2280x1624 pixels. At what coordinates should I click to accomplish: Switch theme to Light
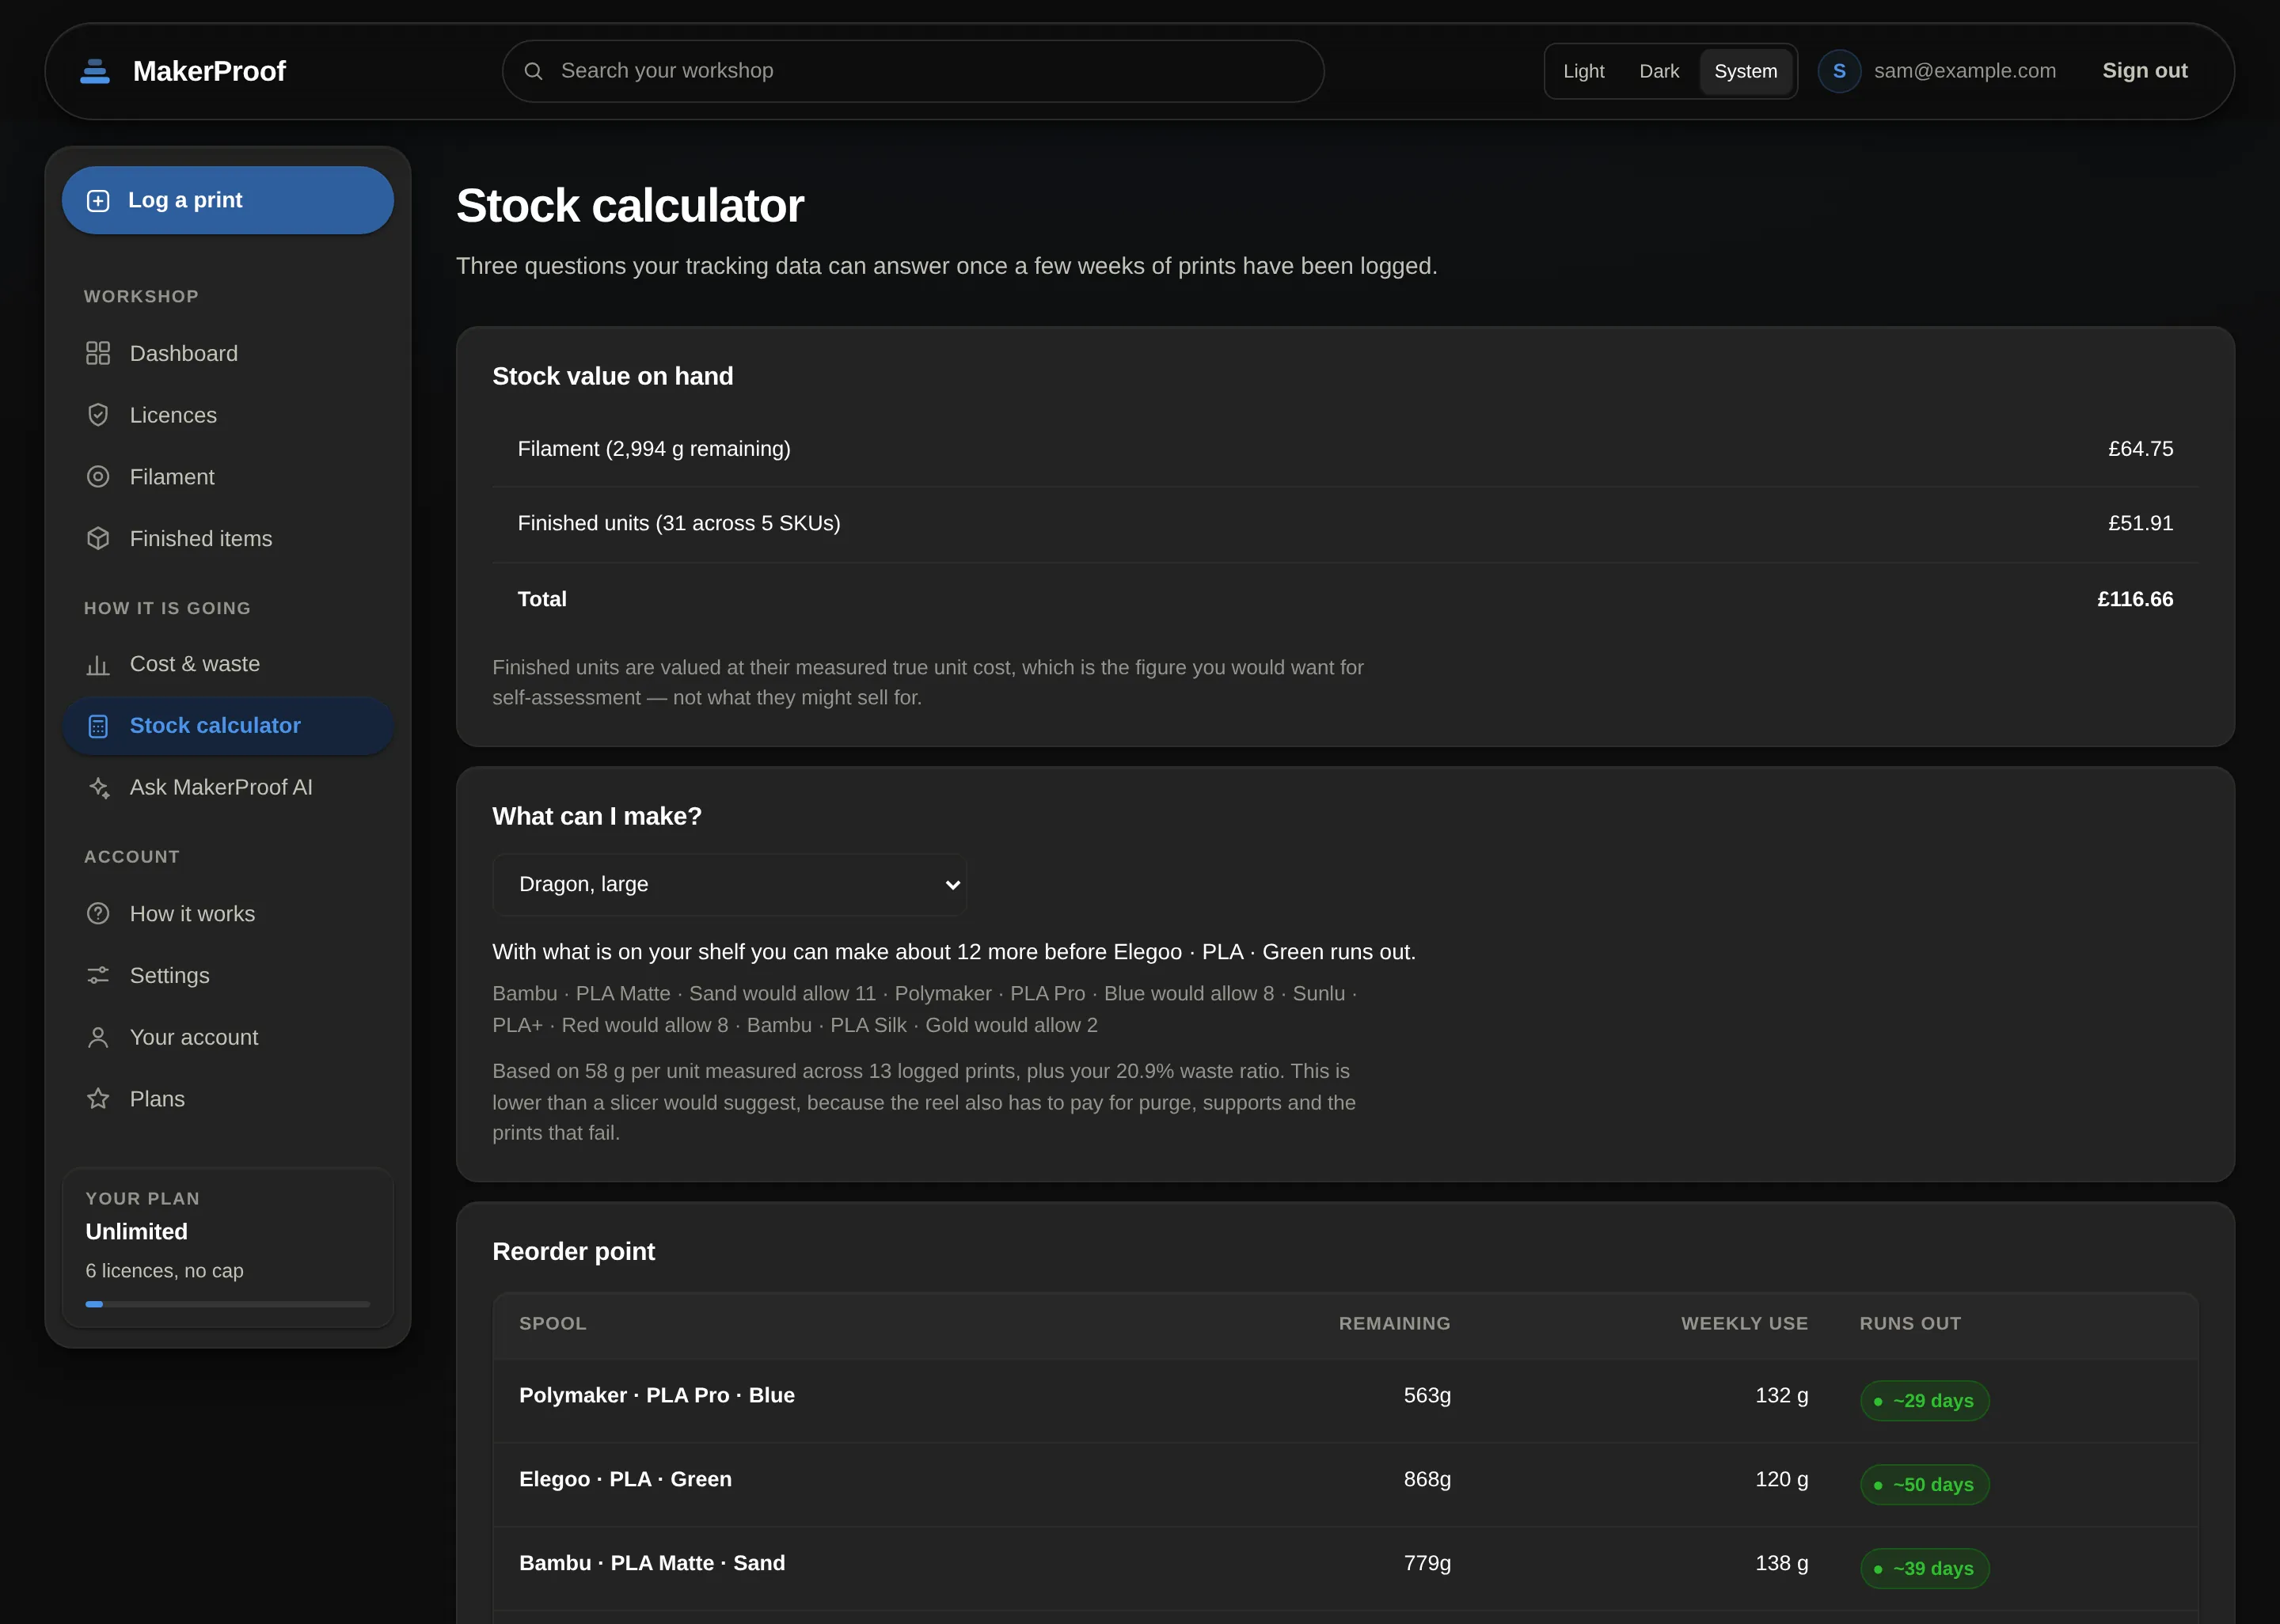pos(1583,71)
